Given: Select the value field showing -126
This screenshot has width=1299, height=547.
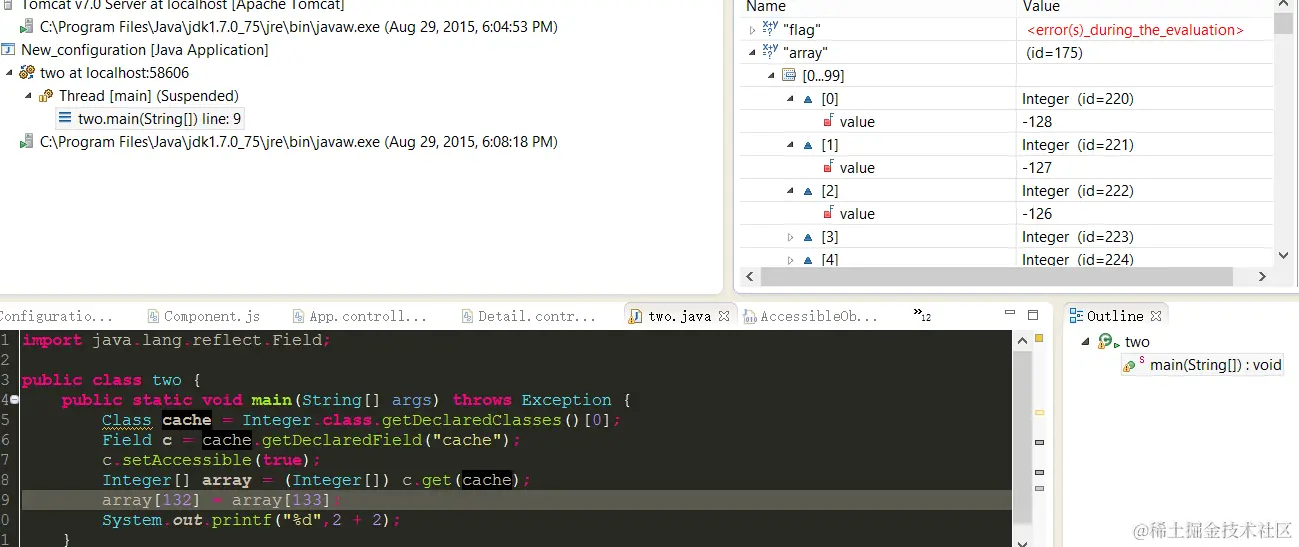Looking at the screenshot, I should (1037, 214).
